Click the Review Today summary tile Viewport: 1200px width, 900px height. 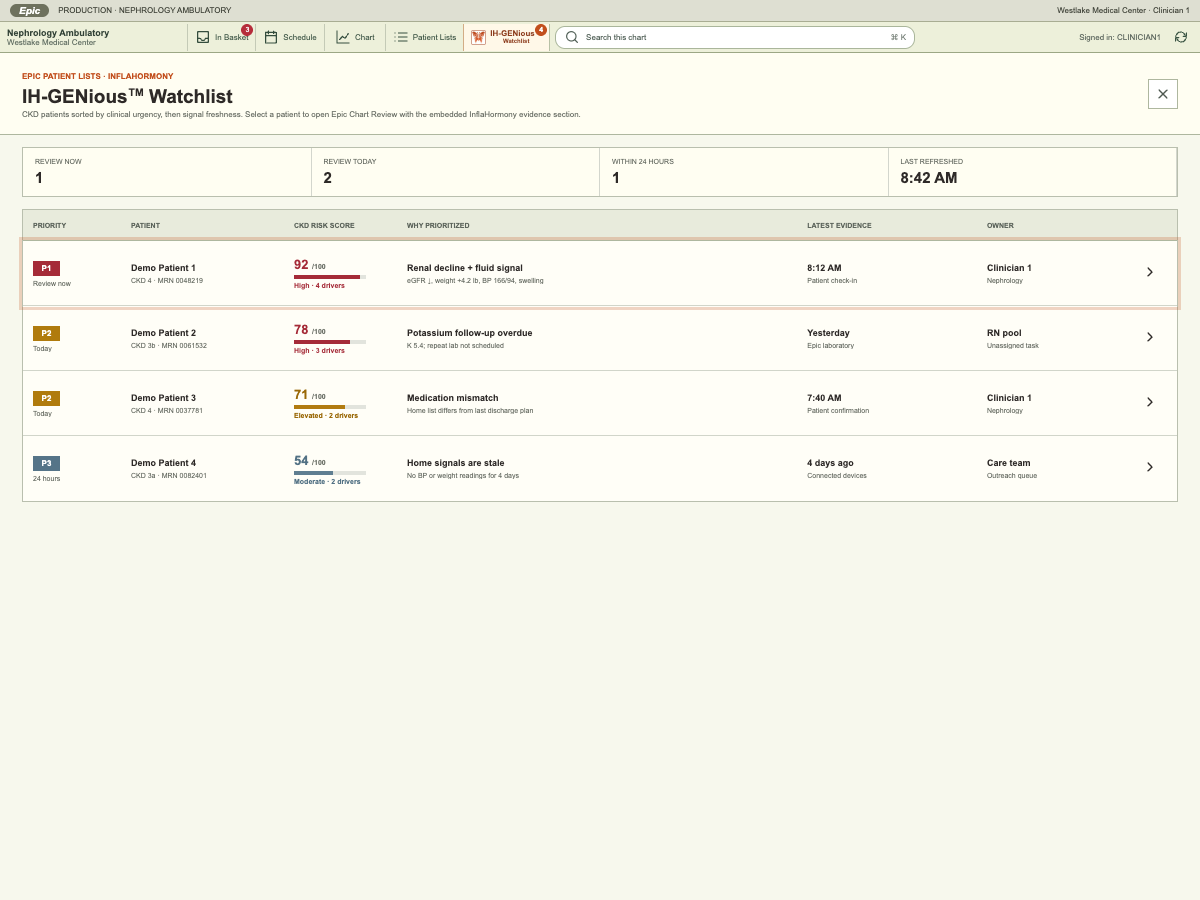(455, 172)
